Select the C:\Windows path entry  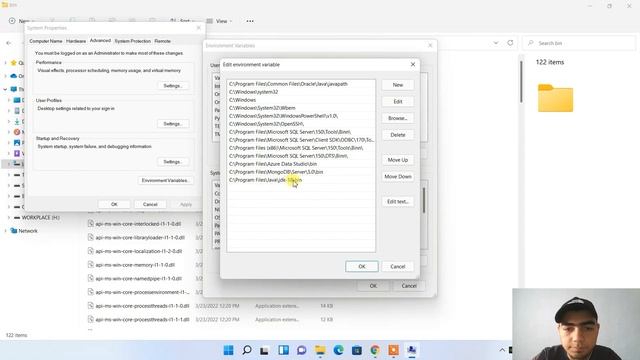click(301, 100)
